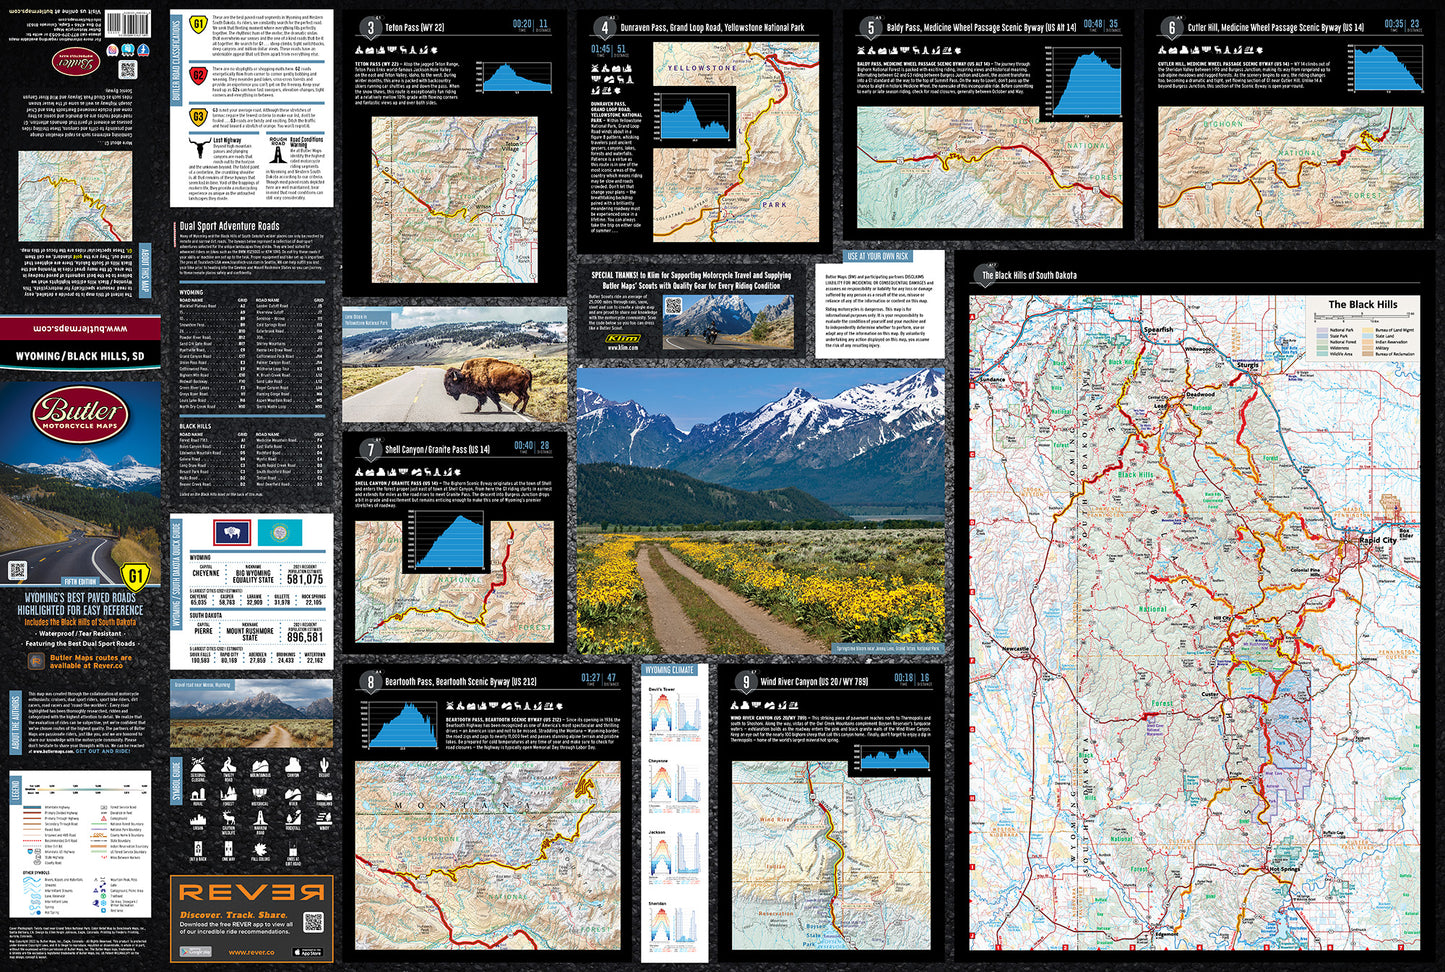Click the Wyoming Climate panel header

pos(670,670)
